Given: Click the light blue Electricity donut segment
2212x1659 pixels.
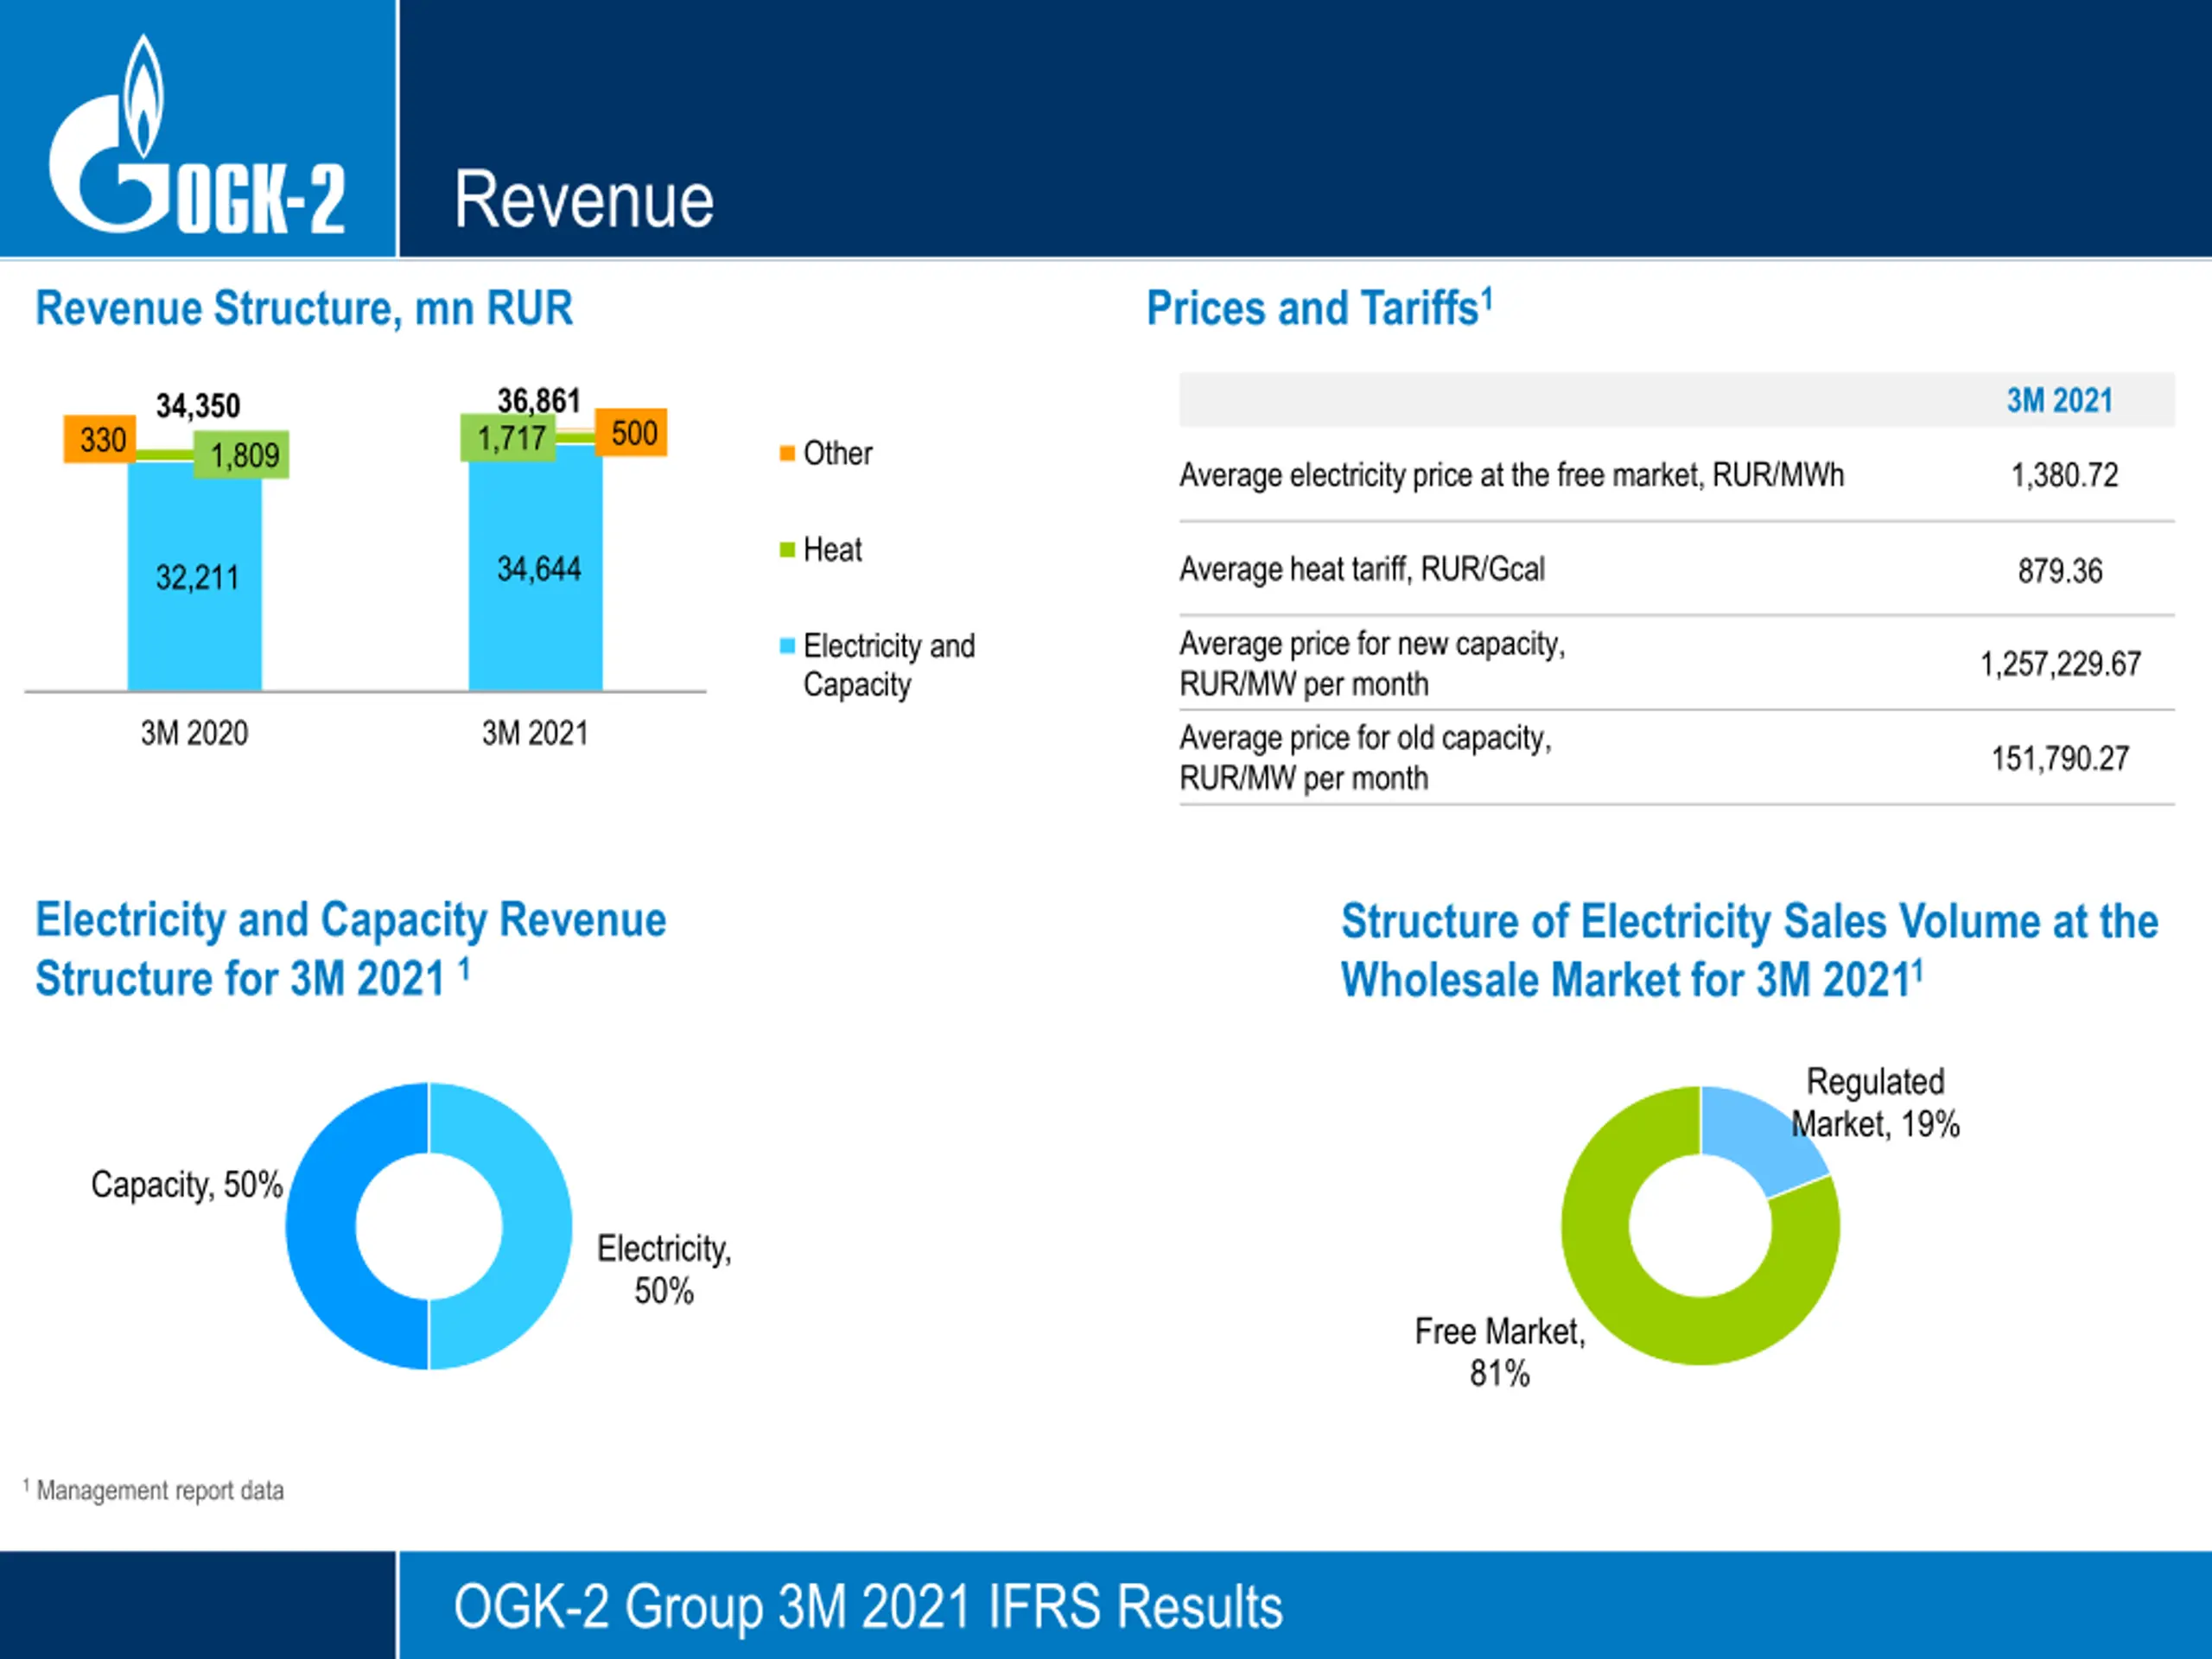Looking at the screenshot, I should coord(538,1226).
